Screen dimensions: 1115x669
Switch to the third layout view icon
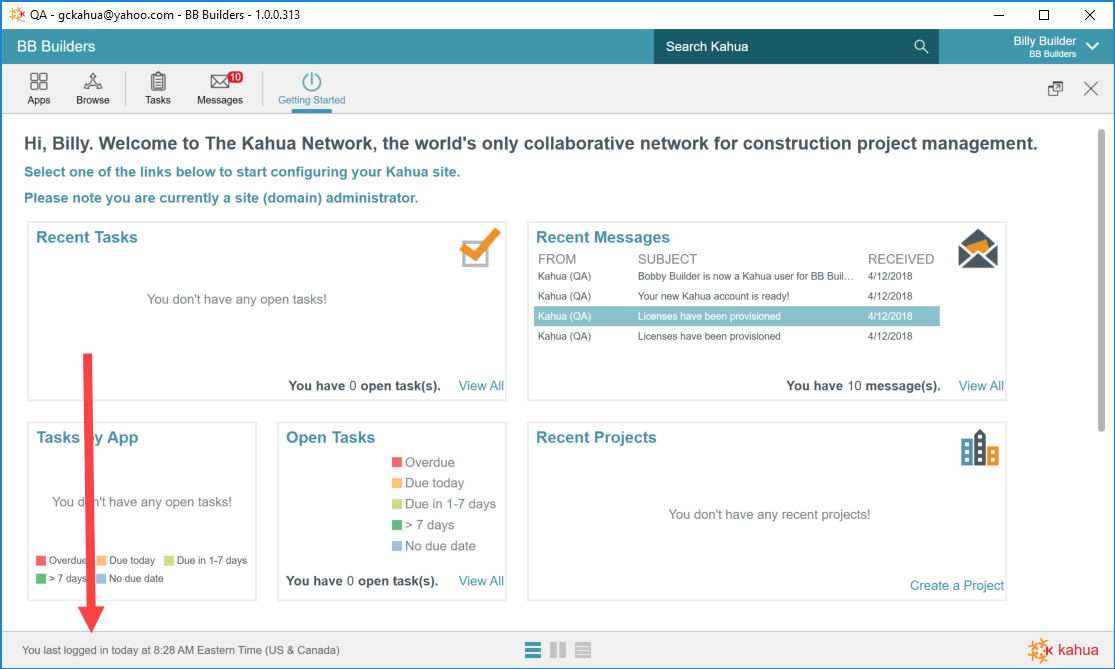click(x=583, y=650)
